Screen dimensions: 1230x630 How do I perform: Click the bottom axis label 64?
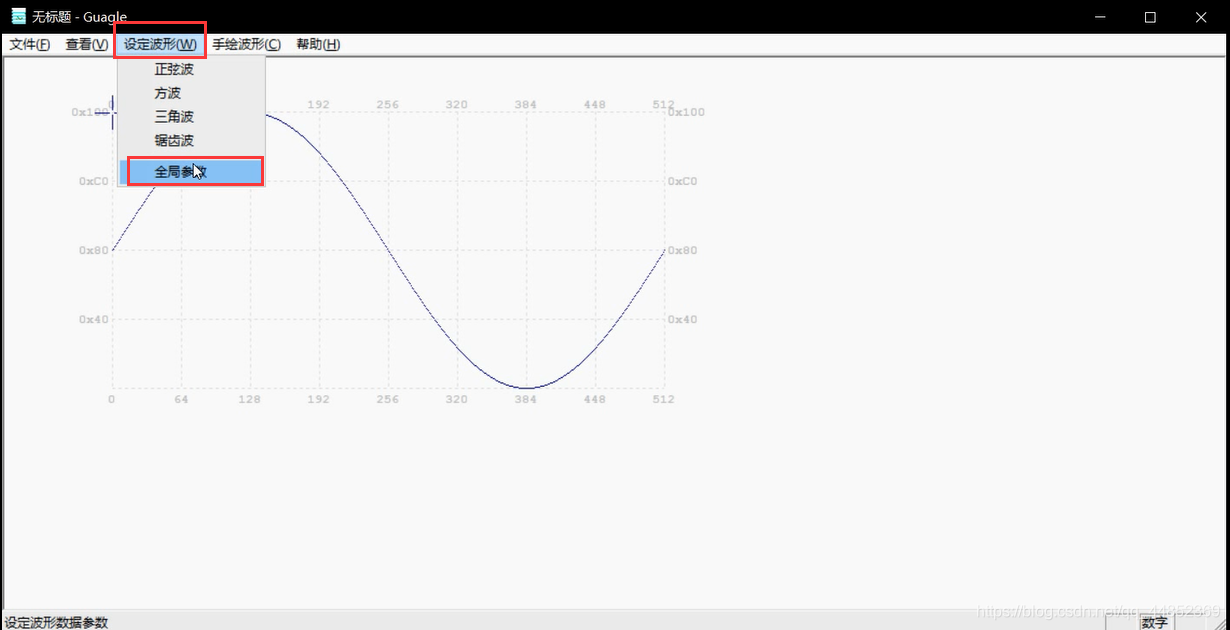[x=181, y=399]
